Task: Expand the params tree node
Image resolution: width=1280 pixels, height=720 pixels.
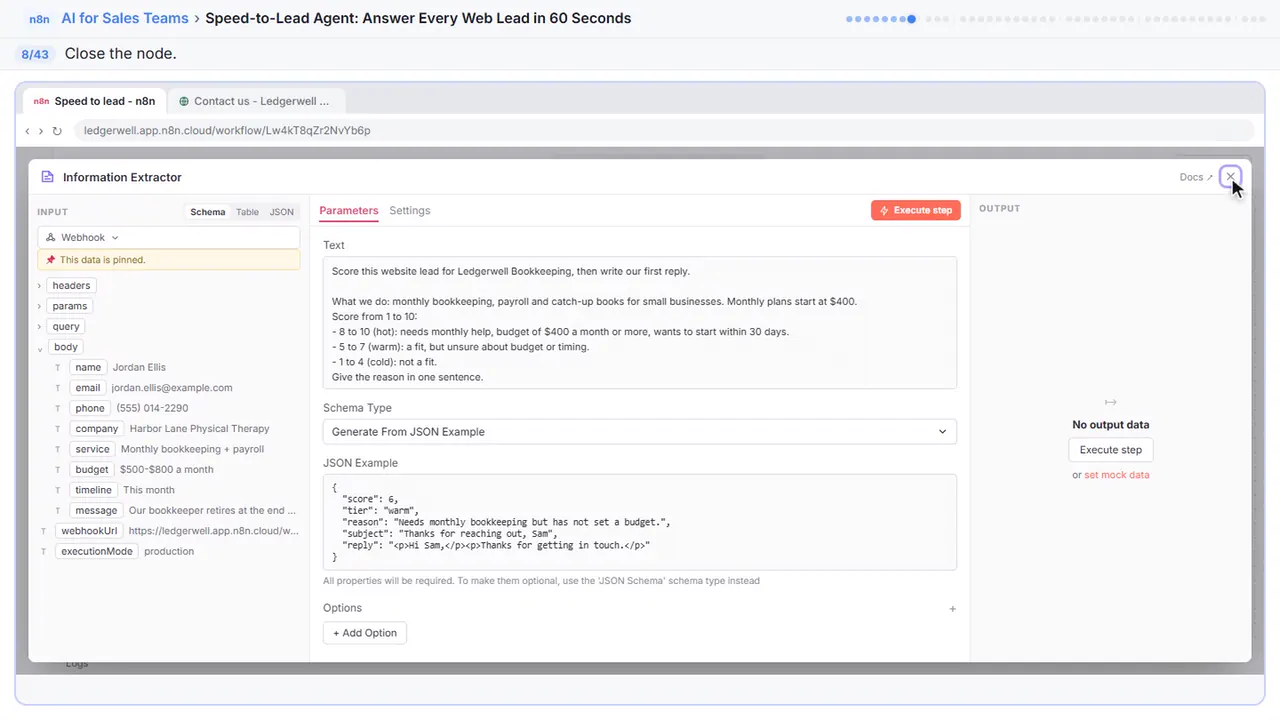Action: [x=40, y=306]
